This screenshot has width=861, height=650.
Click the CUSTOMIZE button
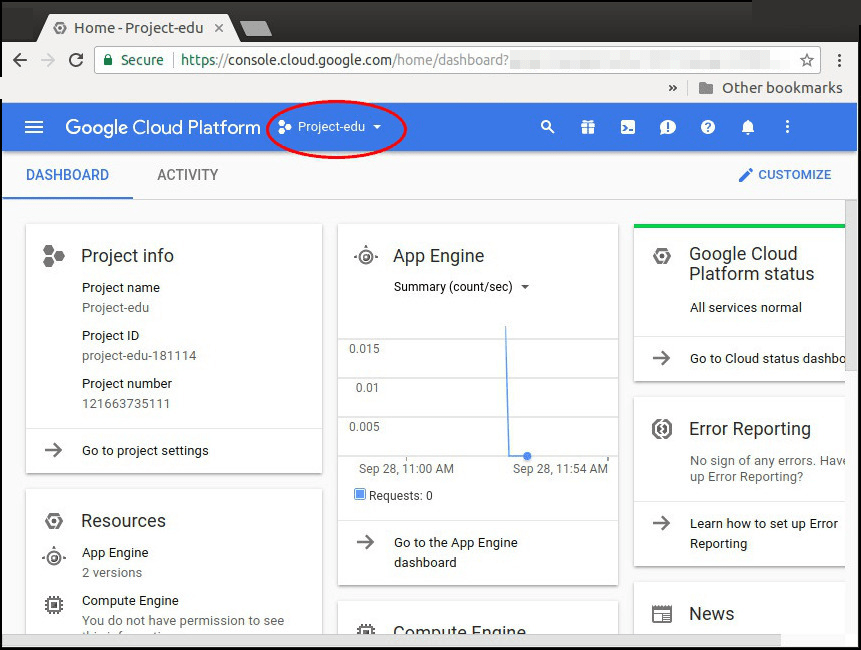[x=785, y=175]
